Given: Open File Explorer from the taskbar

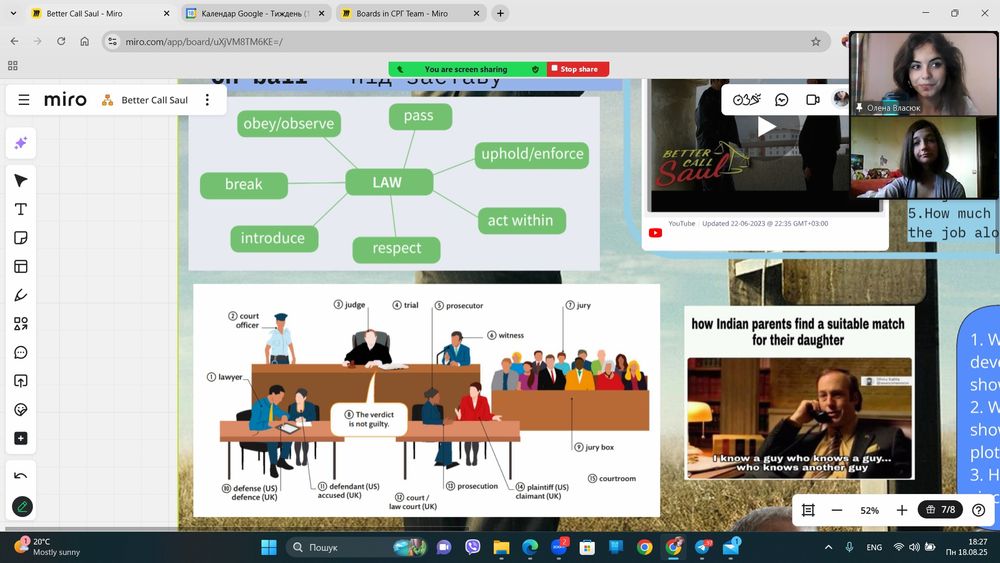Looking at the screenshot, I should pyautogui.click(x=501, y=547).
